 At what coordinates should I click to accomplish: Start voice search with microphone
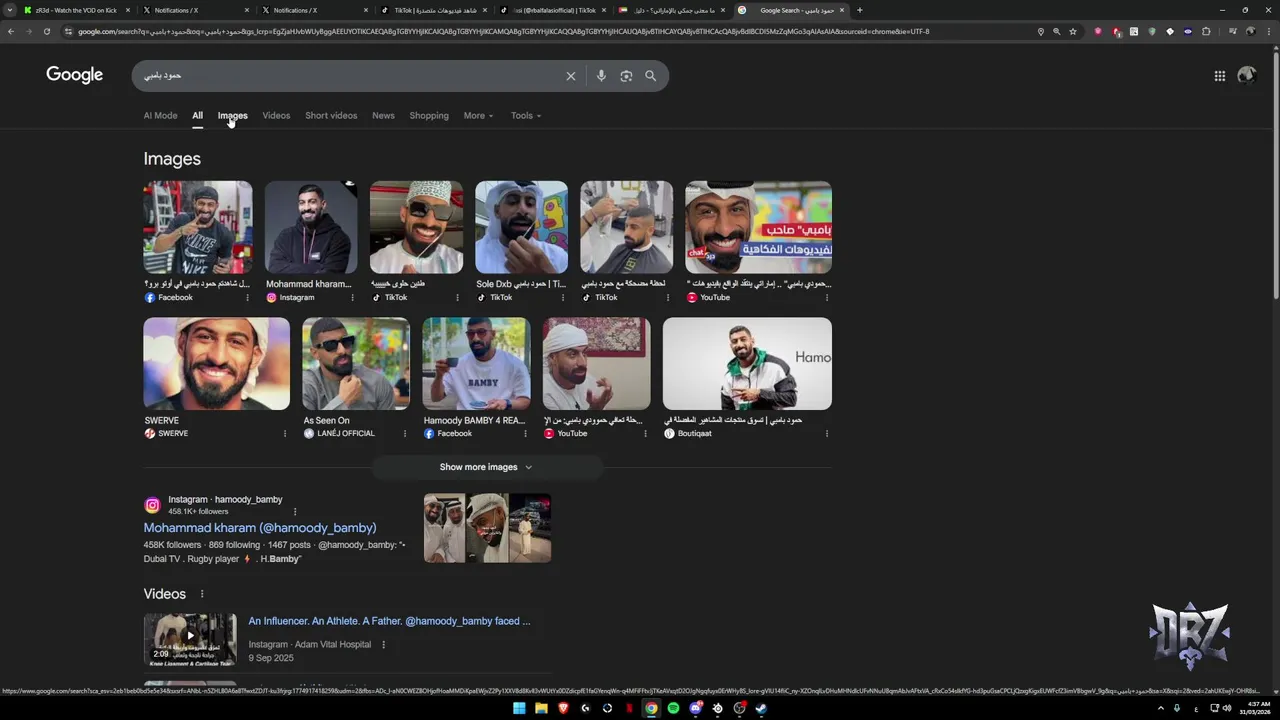click(601, 76)
